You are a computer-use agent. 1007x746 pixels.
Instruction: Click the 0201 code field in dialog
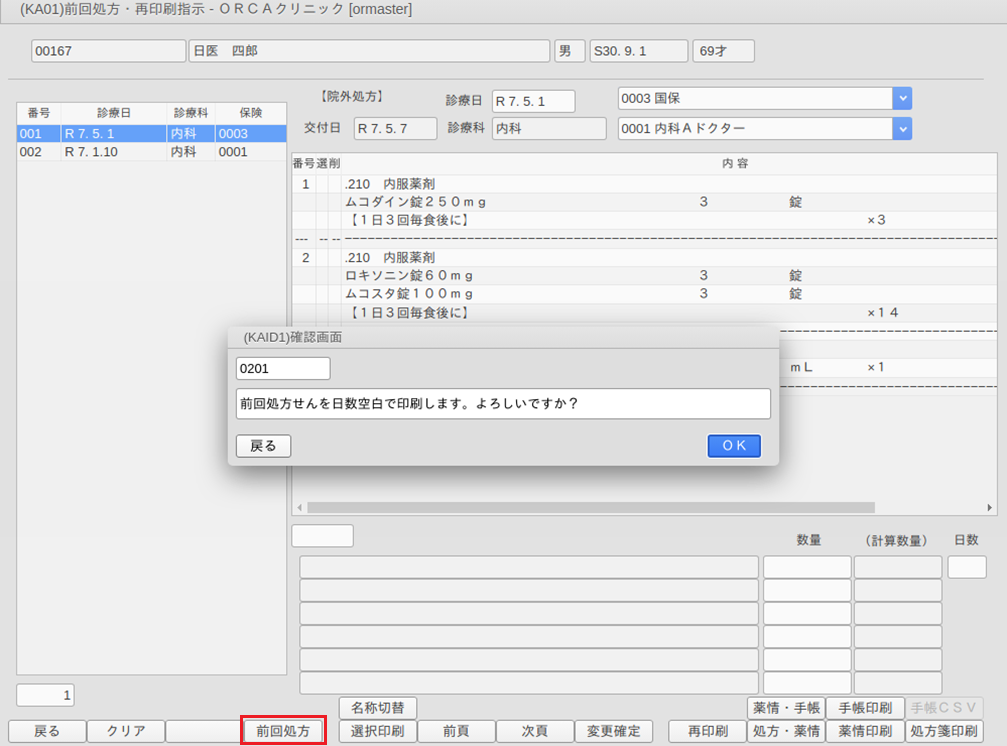[282, 369]
